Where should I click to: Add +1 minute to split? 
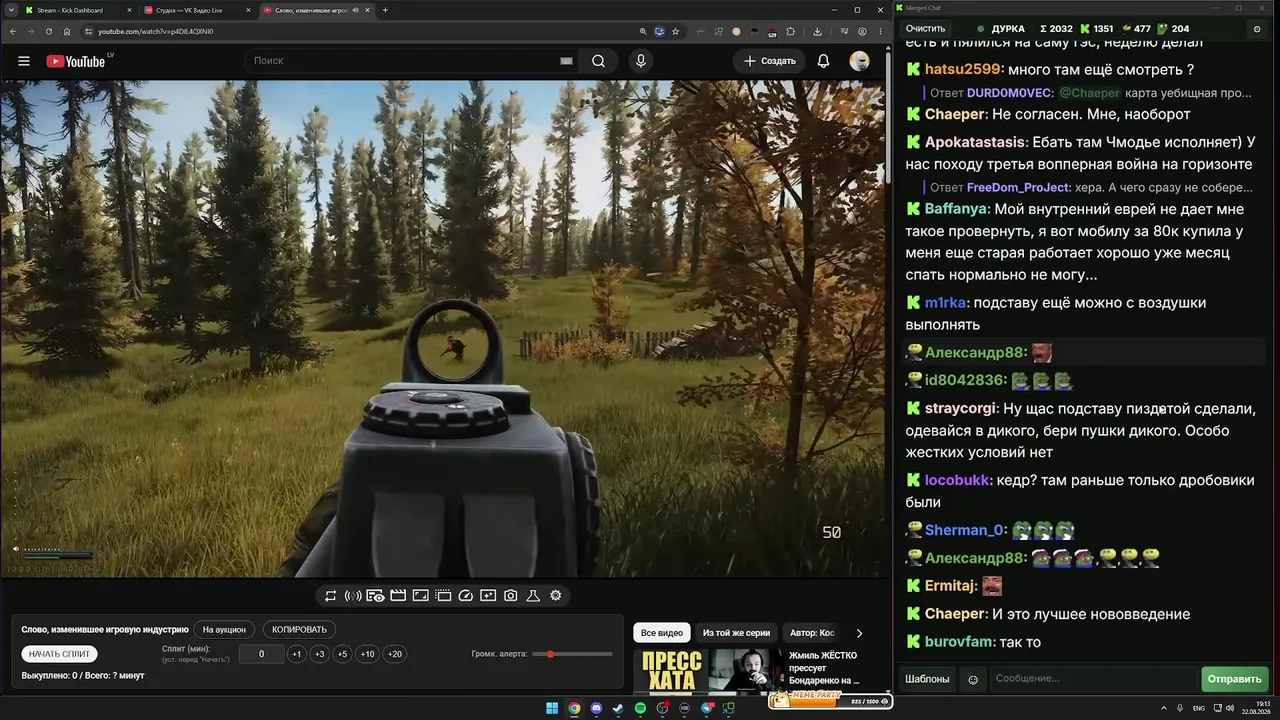296,654
